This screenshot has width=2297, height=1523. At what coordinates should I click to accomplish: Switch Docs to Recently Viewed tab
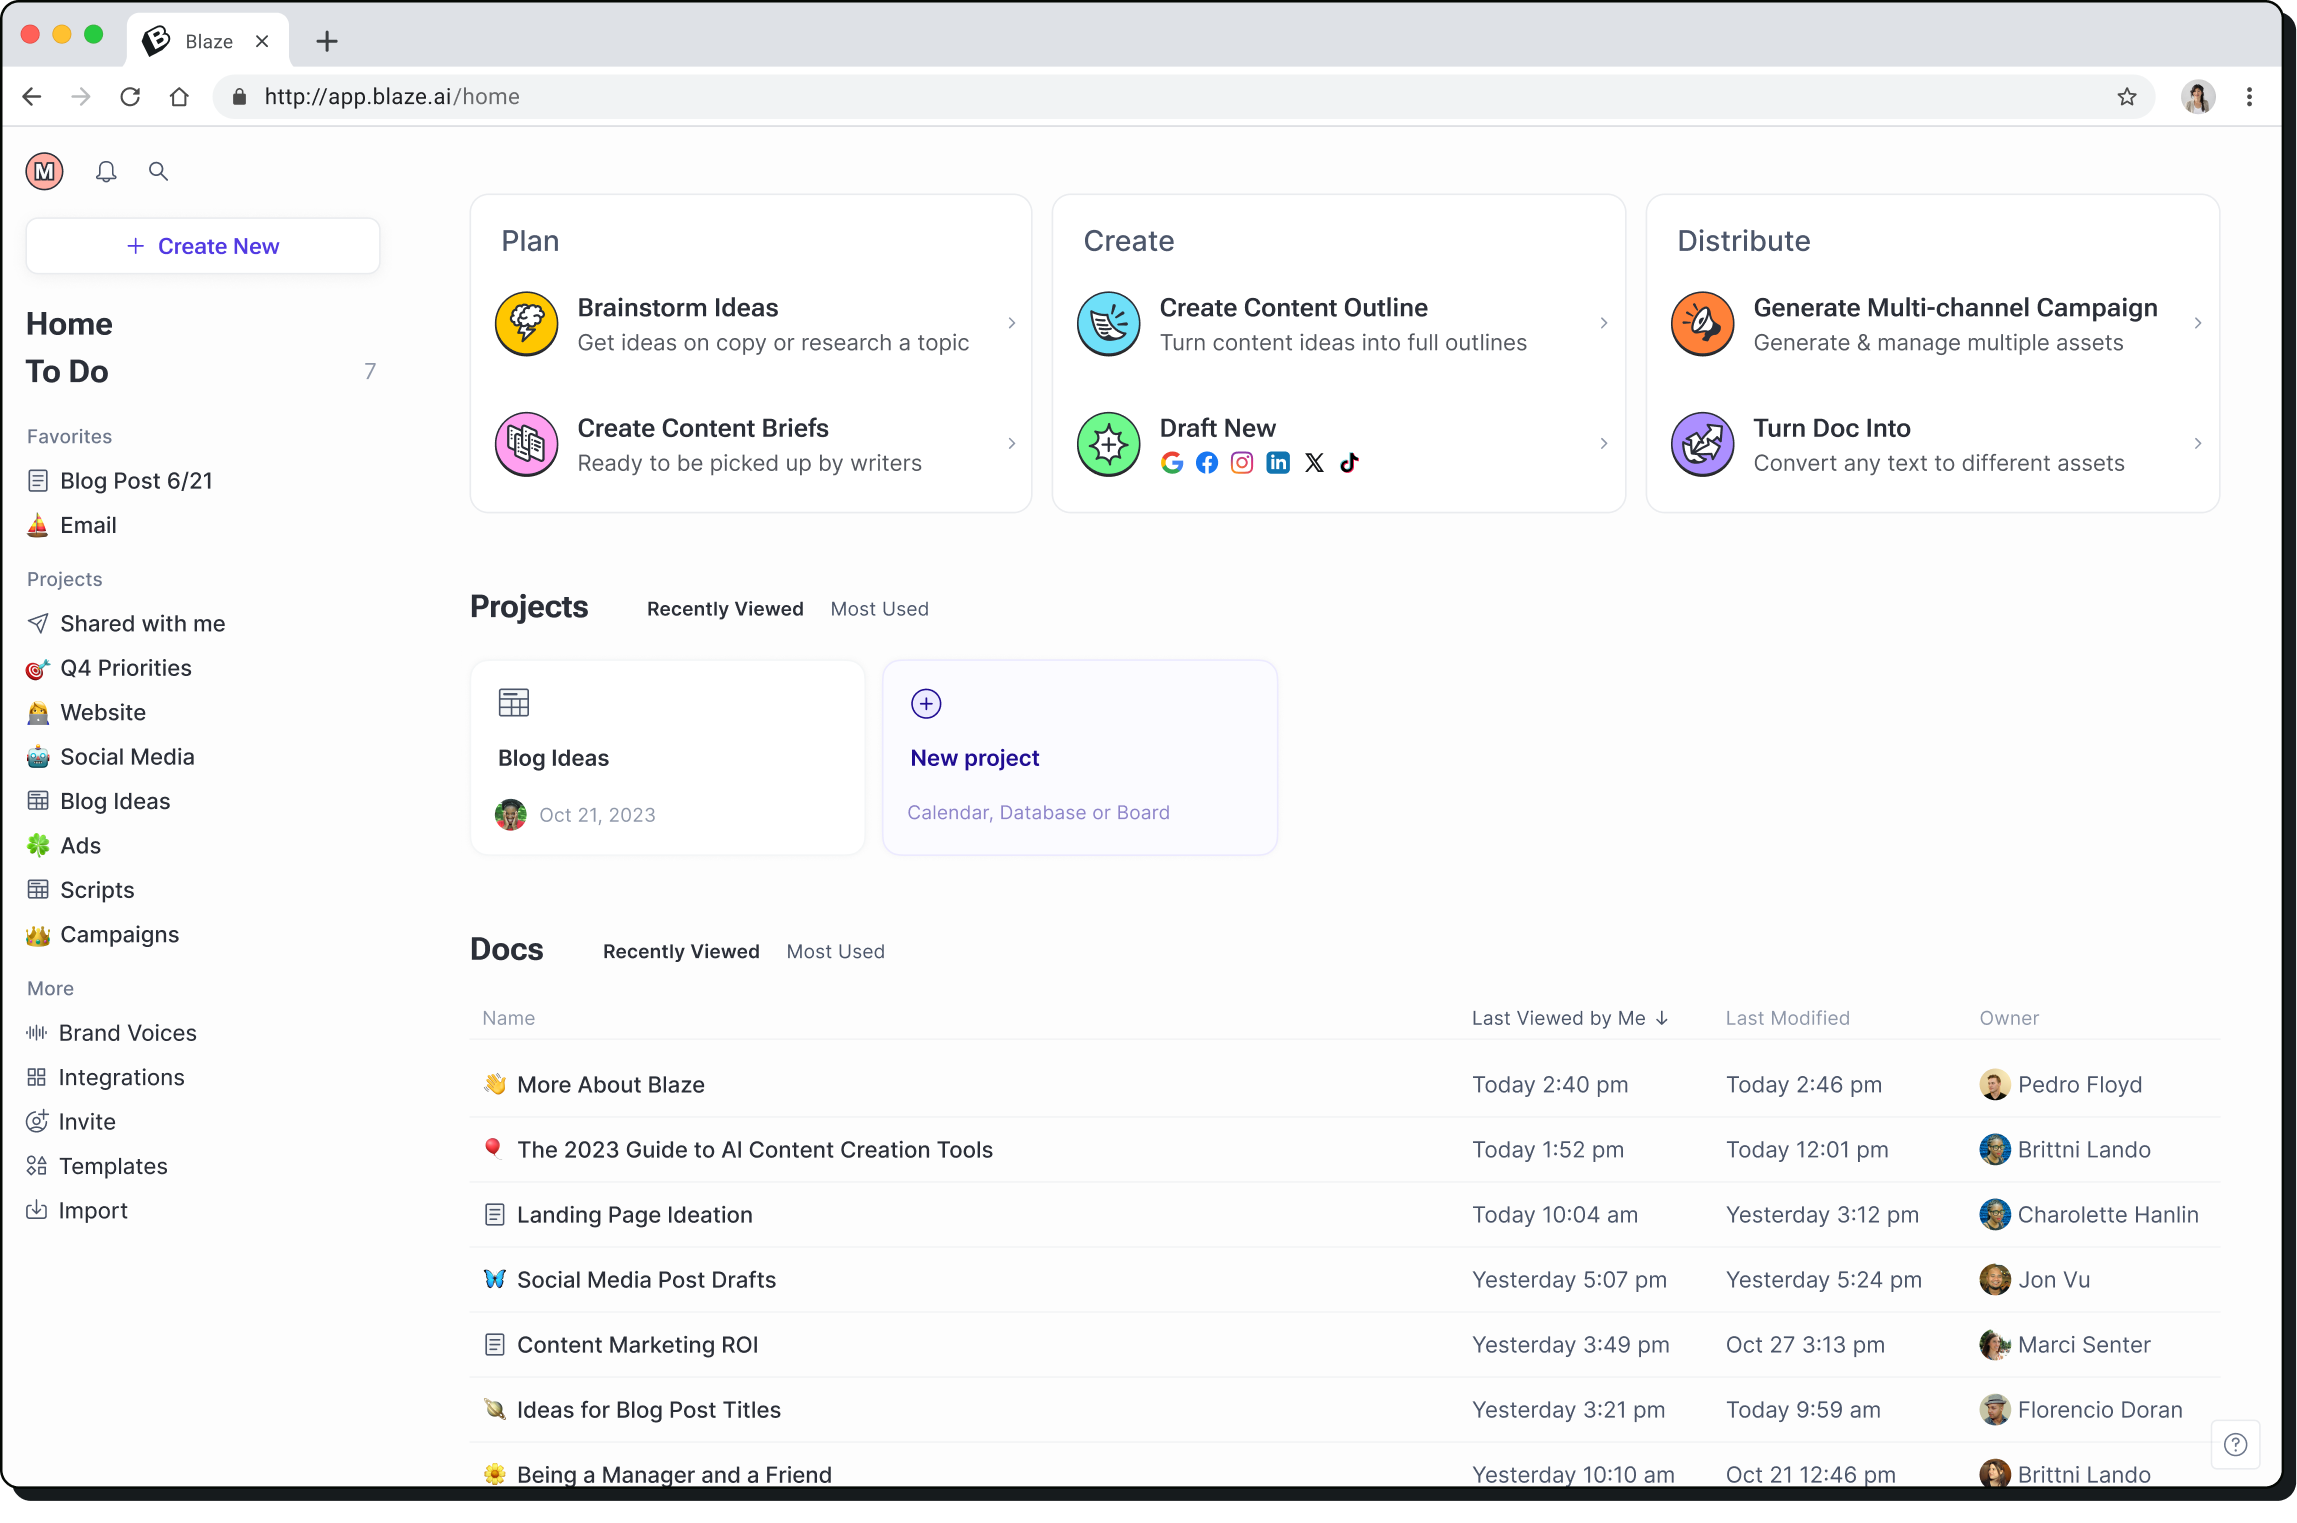[x=680, y=951]
